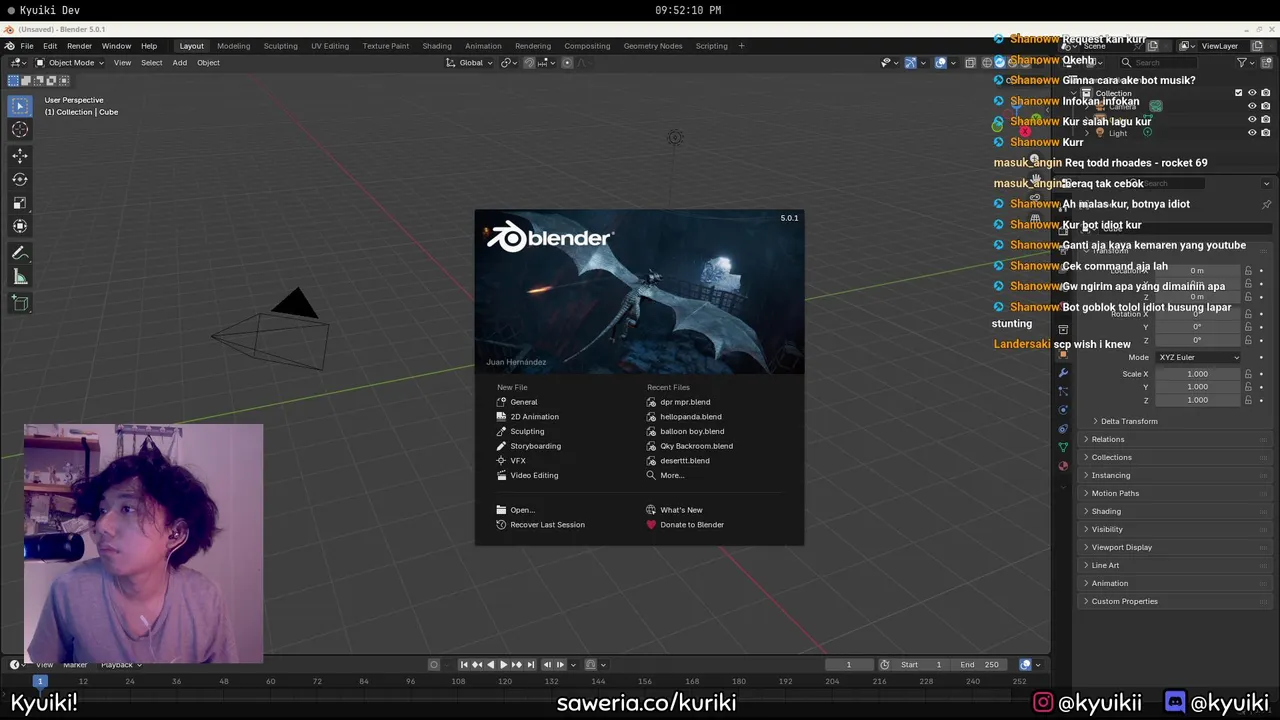Create a new General file from splash
Viewport: 1280px width, 720px height.
[523, 402]
